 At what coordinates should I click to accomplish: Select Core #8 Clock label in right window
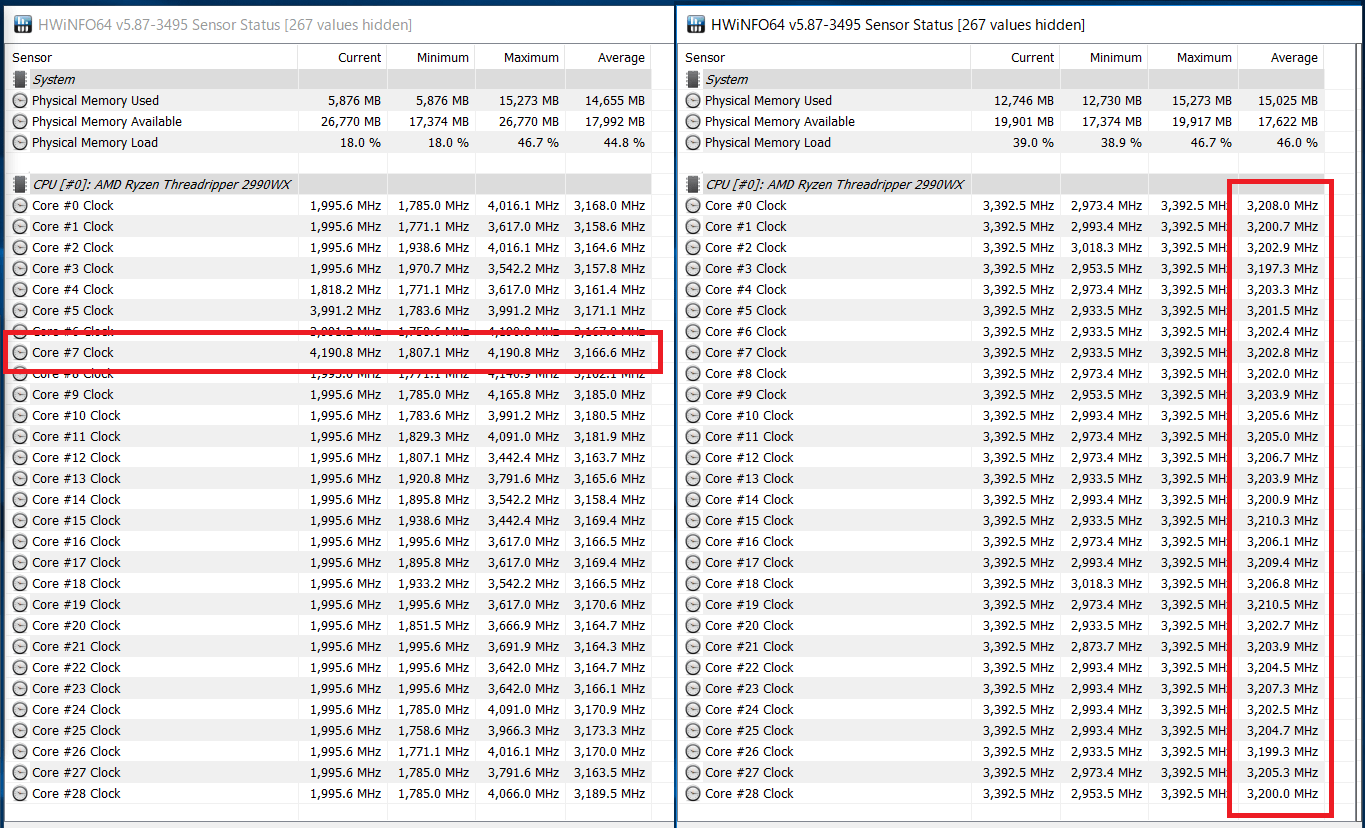click(x=745, y=373)
